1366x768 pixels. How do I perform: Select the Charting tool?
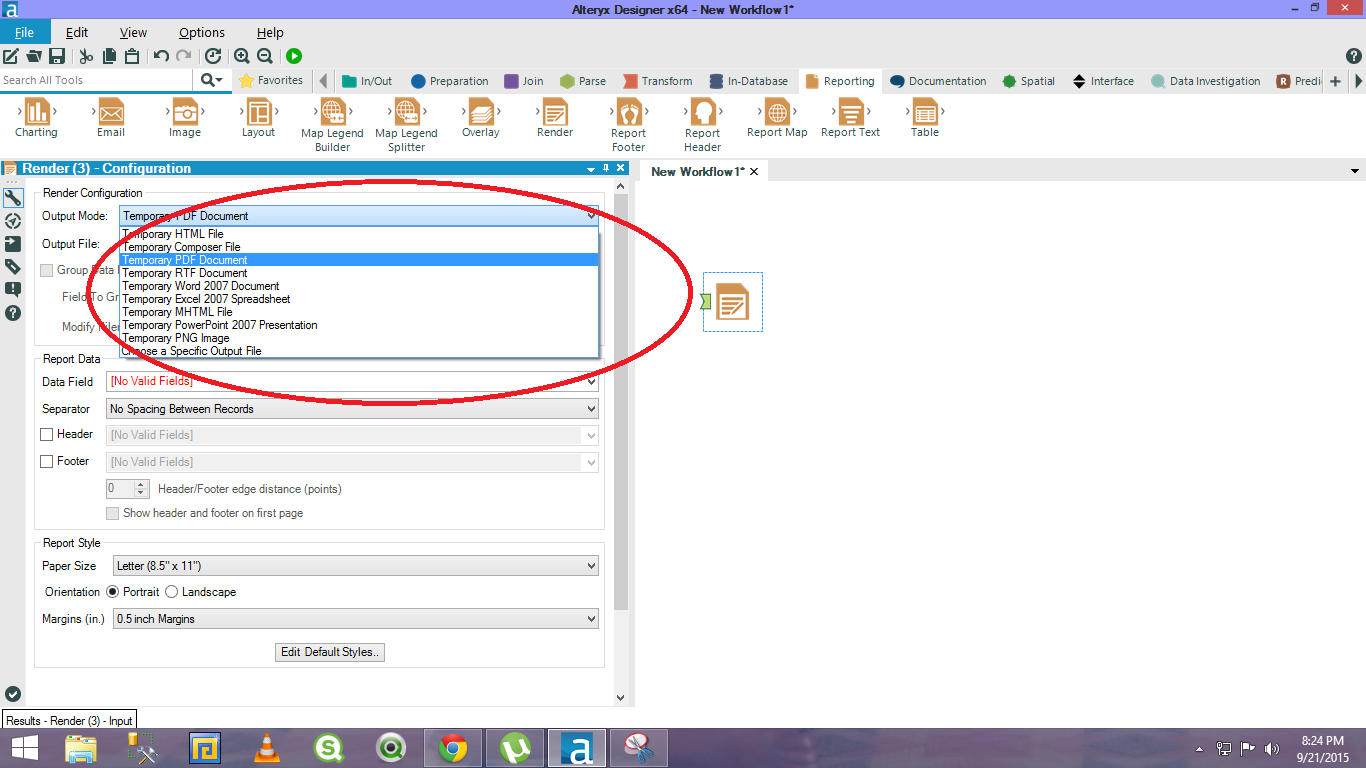click(37, 119)
